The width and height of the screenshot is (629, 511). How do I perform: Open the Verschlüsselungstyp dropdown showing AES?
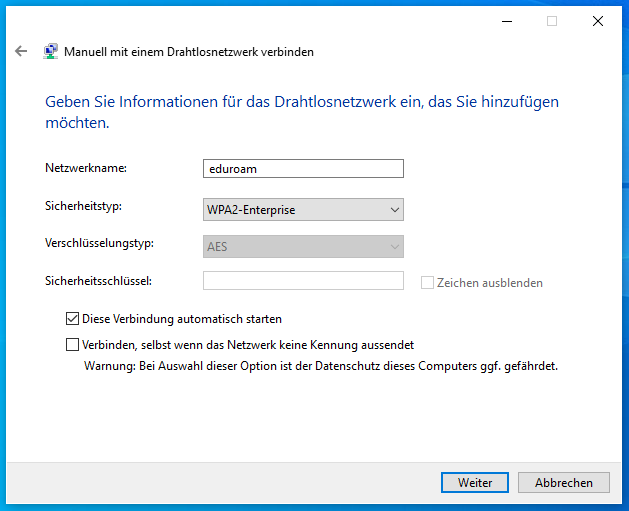coord(303,246)
